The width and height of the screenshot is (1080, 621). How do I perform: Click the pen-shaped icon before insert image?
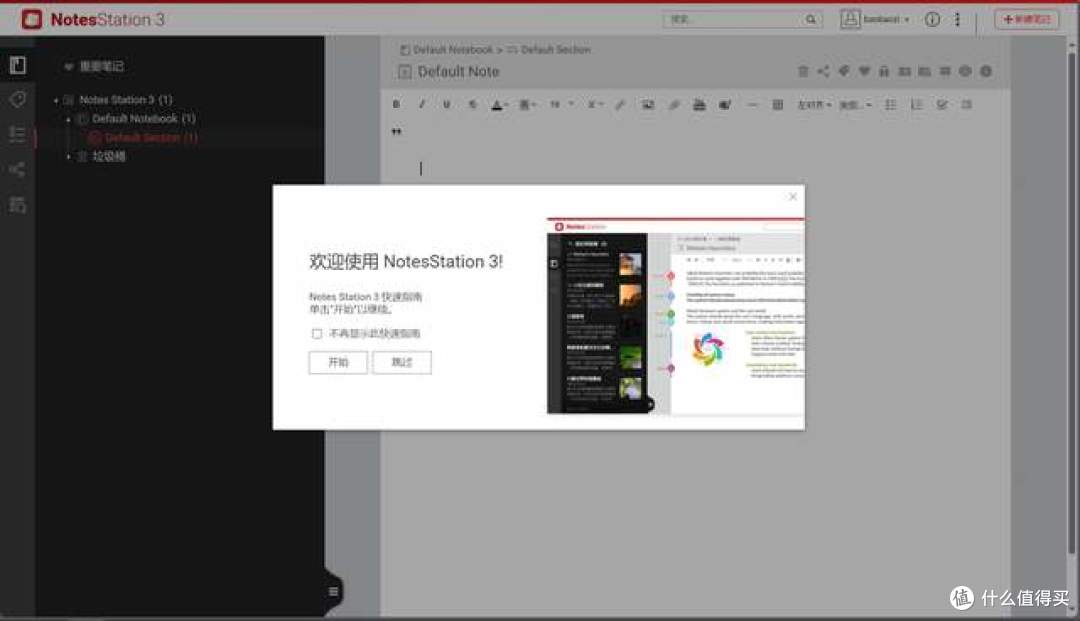click(621, 105)
